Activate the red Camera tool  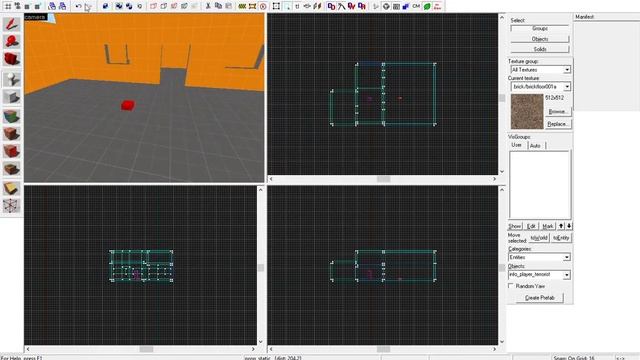(x=11, y=59)
